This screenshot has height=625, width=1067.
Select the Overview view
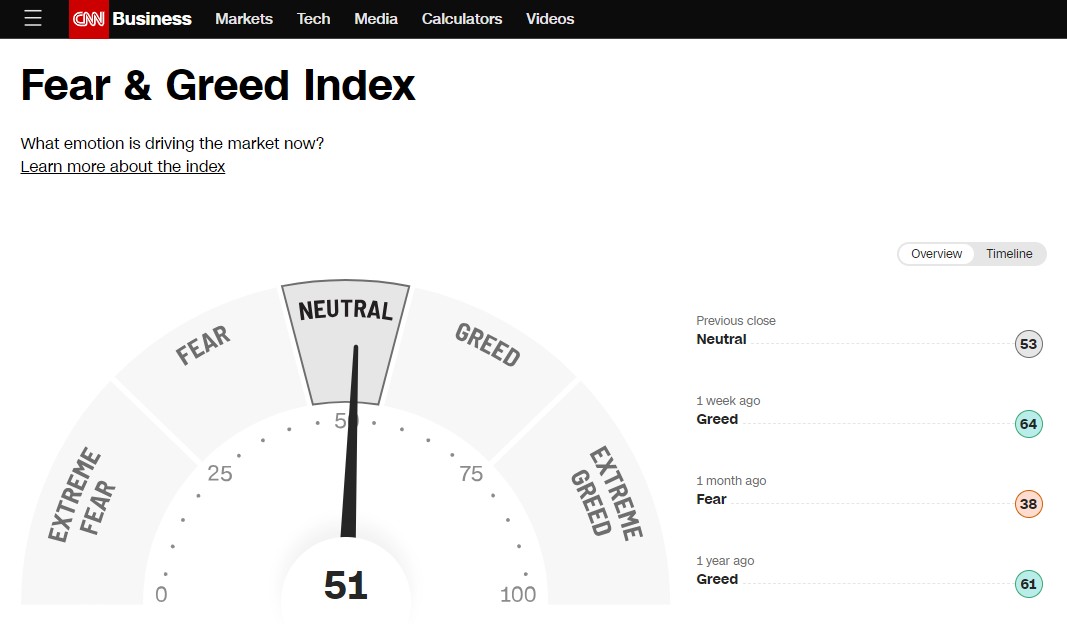(x=936, y=254)
